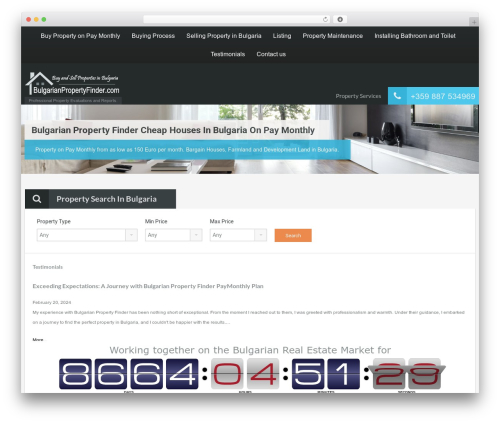The width and height of the screenshot is (500, 423).
Task: Click the days counter showing 8664
Action: click(x=129, y=374)
